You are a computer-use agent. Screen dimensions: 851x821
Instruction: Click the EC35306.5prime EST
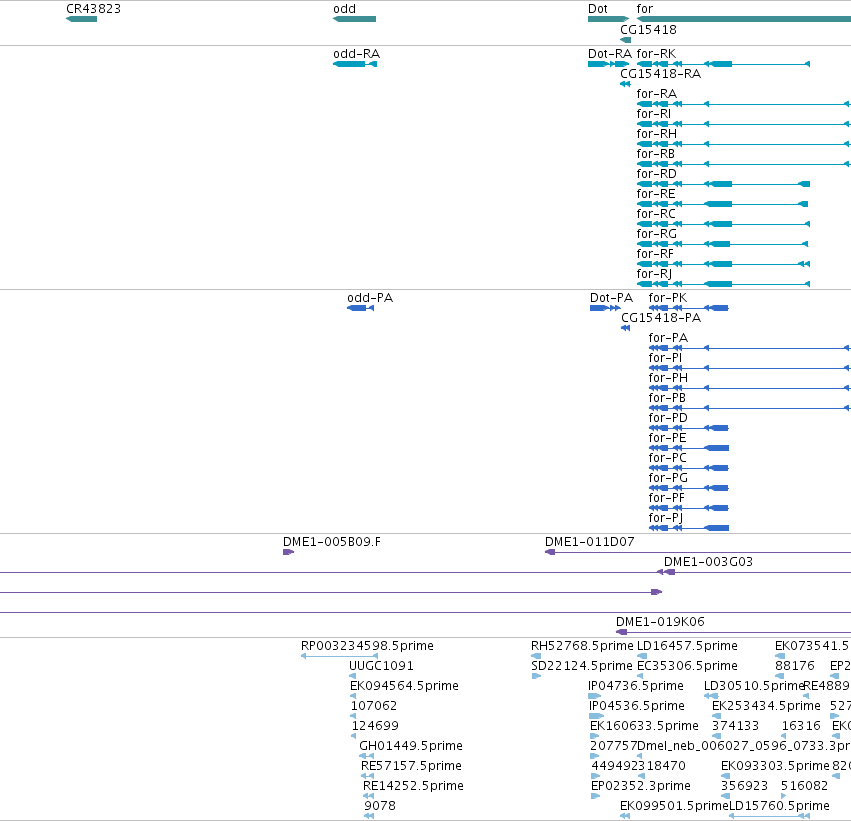pos(640,676)
